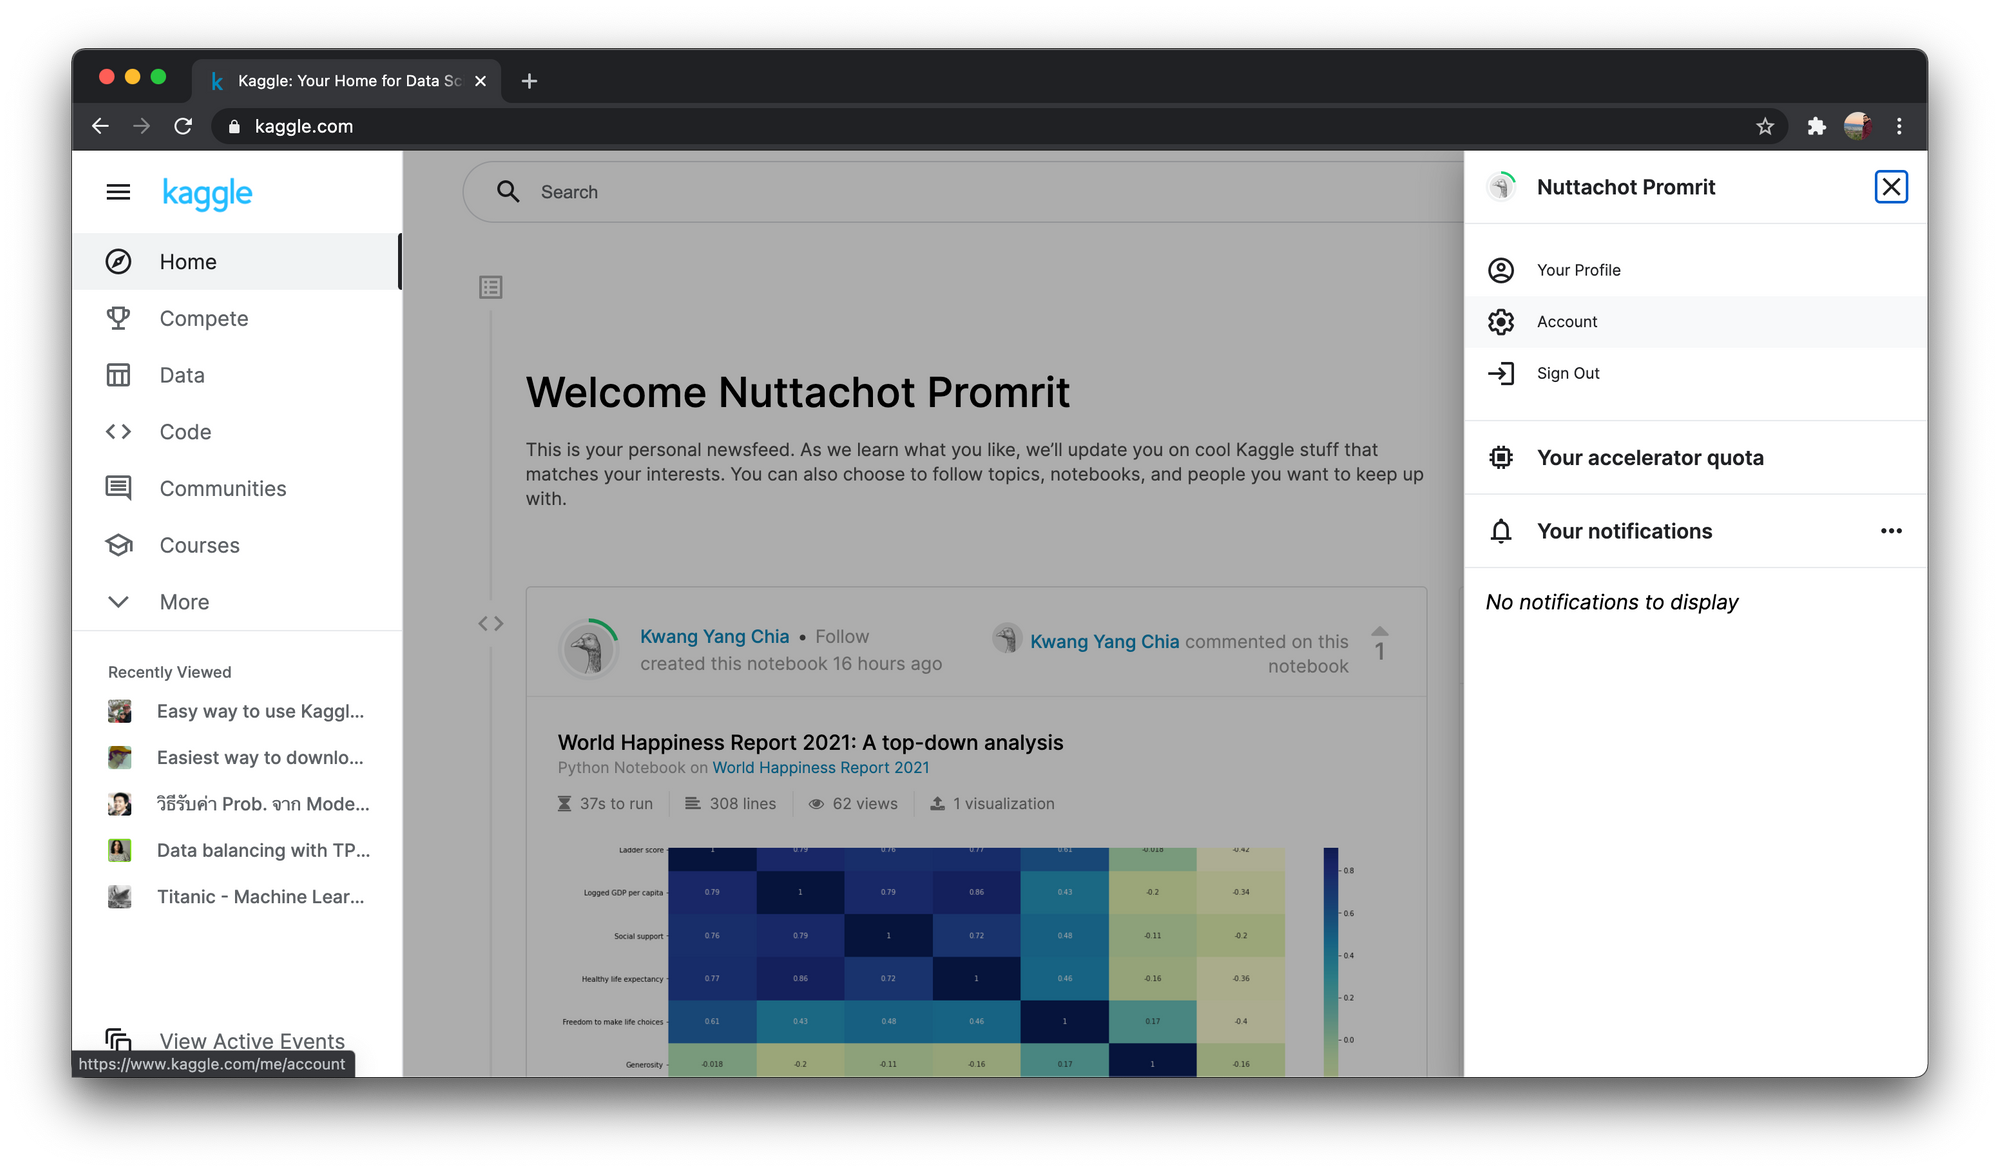Open the browser extensions puzzle icon
Screen dimensions: 2000x1173
pos(1816,126)
